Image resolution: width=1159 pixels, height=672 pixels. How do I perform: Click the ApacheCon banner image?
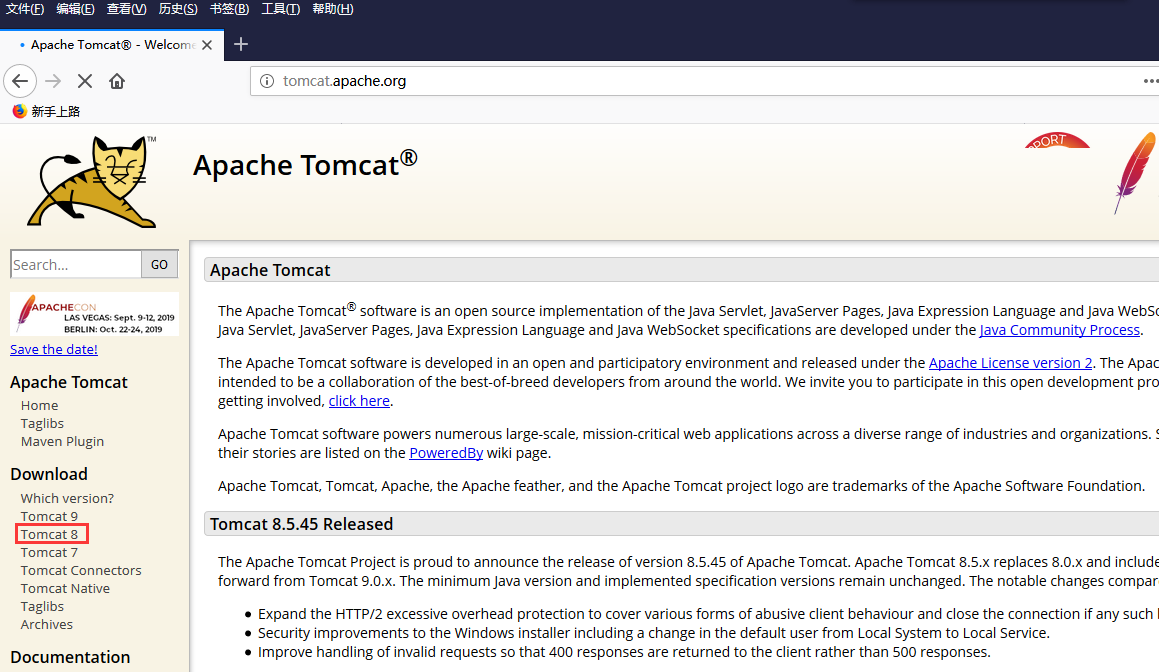(x=94, y=314)
